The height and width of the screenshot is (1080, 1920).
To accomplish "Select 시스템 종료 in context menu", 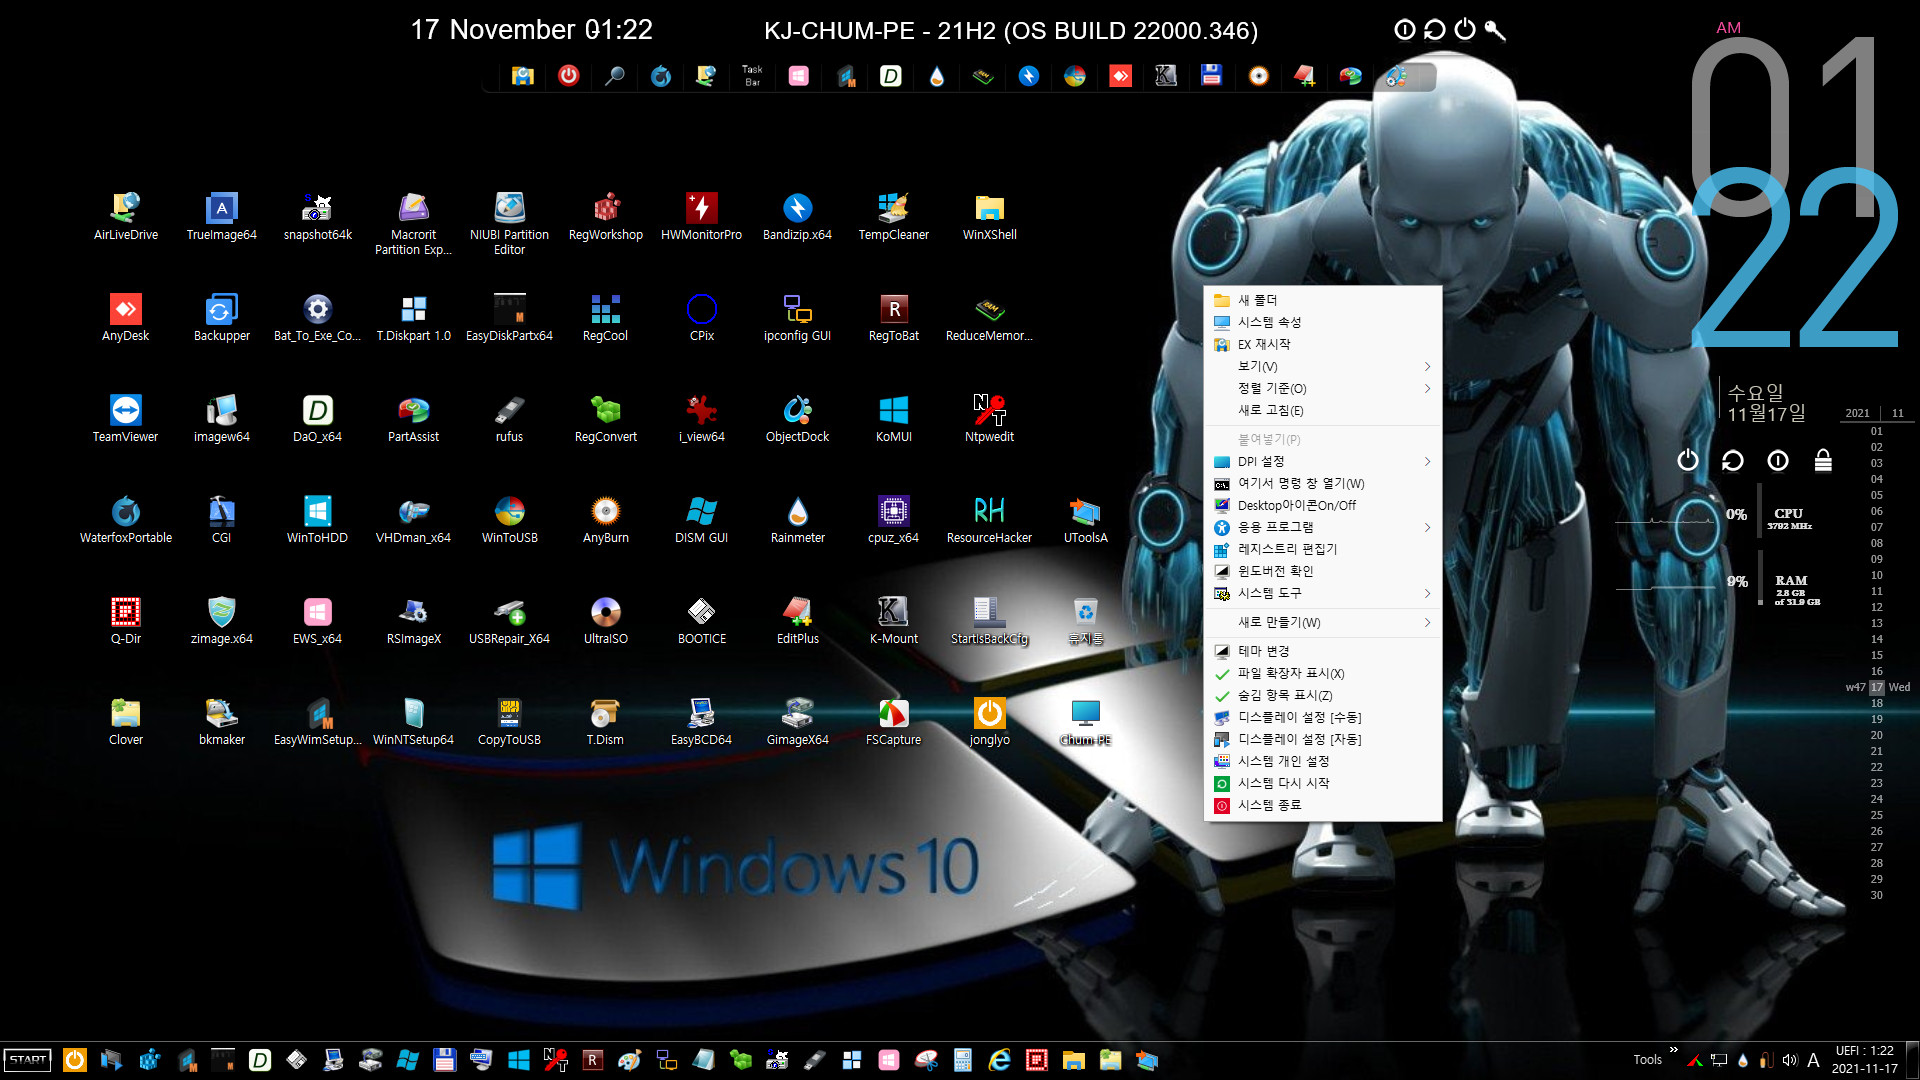I will pos(1322,805).
